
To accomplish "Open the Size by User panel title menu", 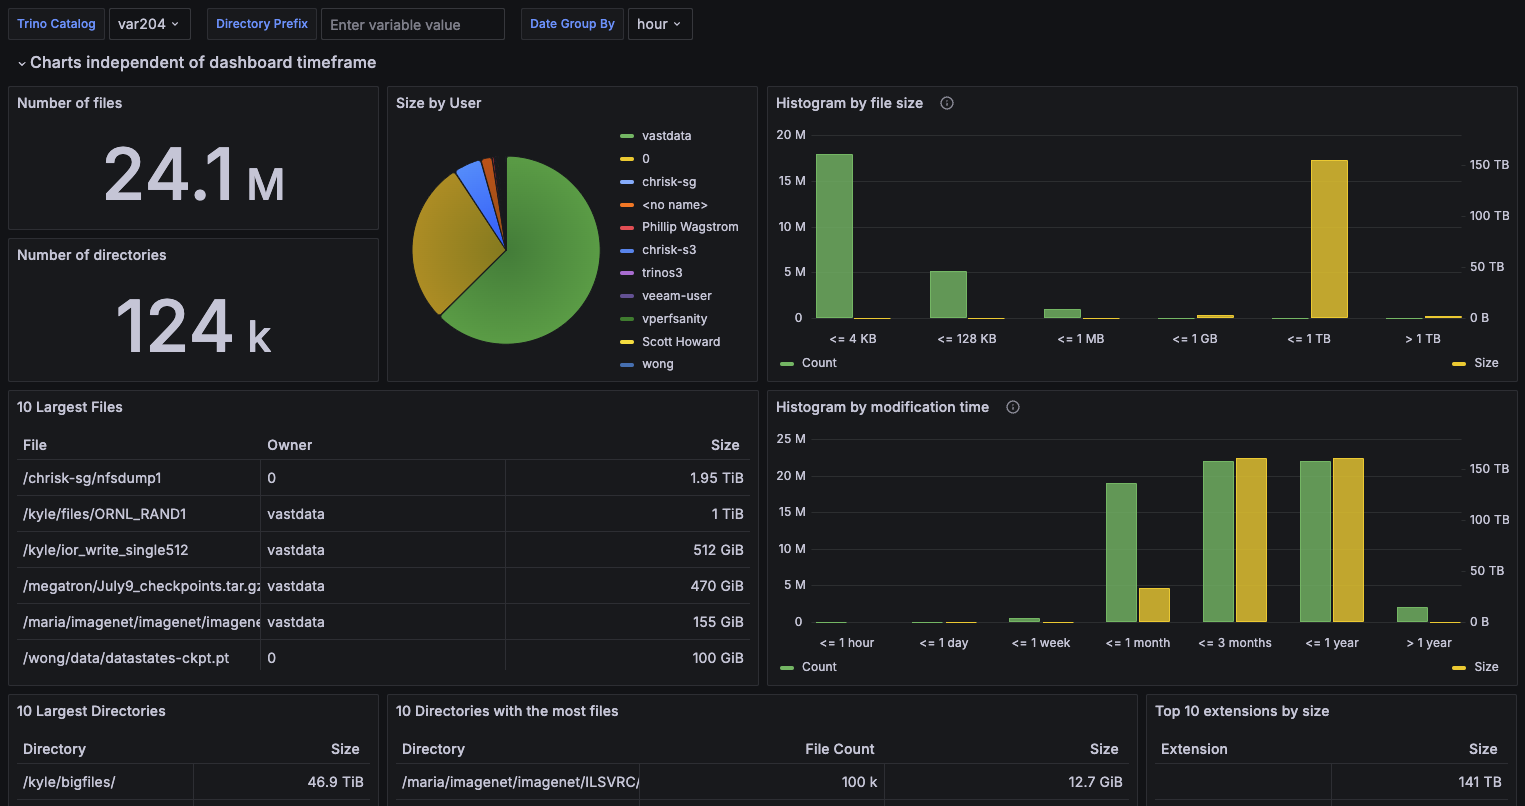I will (439, 103).
